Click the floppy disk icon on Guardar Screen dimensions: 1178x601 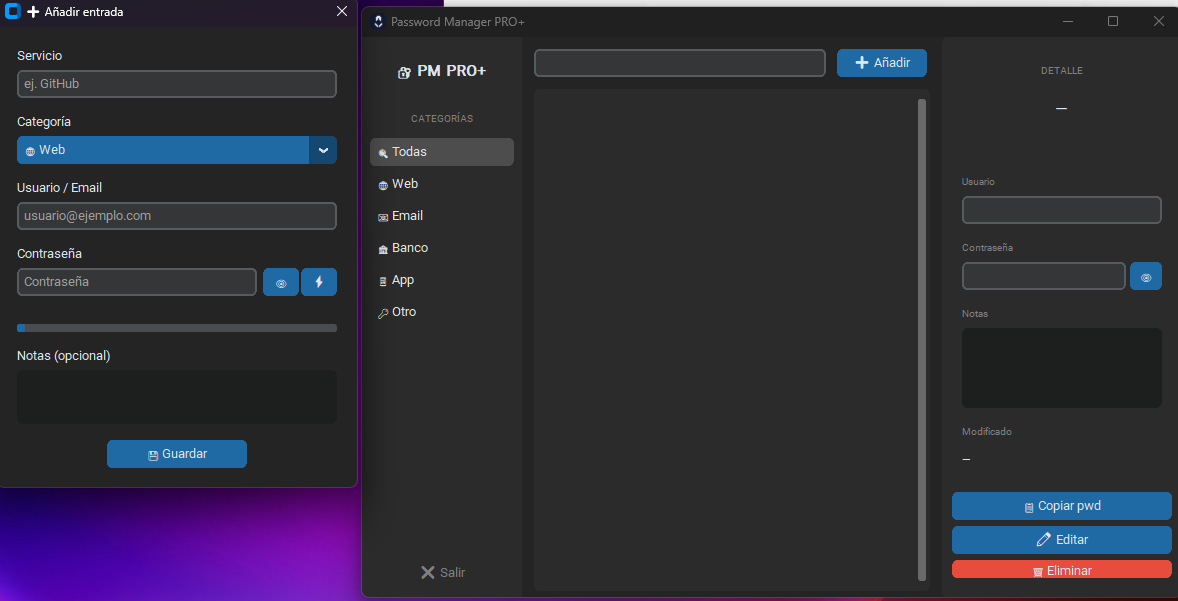pyautogui.click(x=153, y=455)
